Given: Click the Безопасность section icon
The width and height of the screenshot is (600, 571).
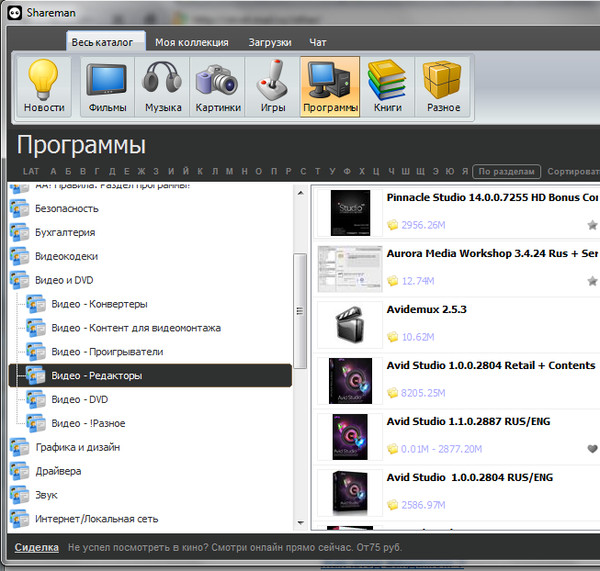Looking at the screenshot, I should pyautogui.click(x=20, y=209).
